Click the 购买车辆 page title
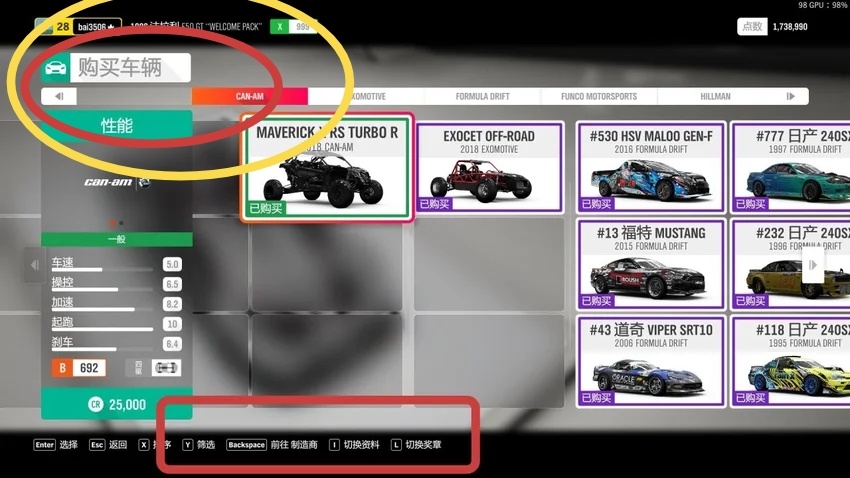Image resolution: width=850 pixels, height=478 pixels. click(x=120, y=68)
